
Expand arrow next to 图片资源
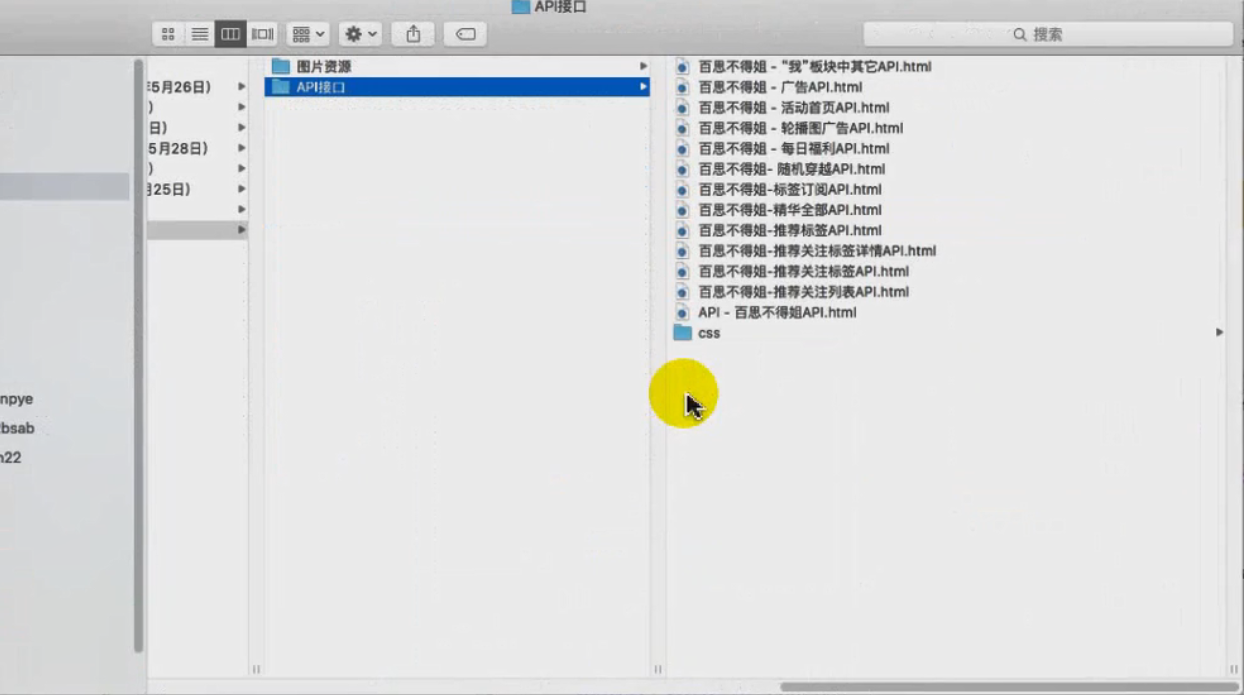(x=643, y=66)
